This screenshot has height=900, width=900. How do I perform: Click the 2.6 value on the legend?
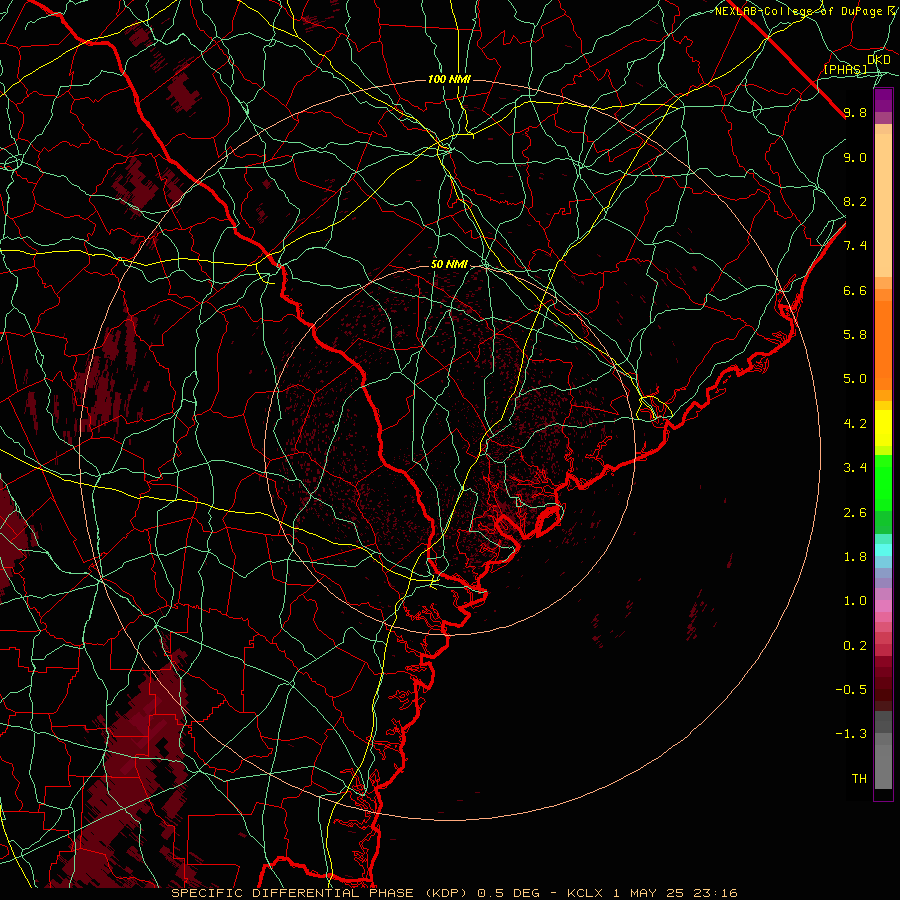tap(855, 513)
